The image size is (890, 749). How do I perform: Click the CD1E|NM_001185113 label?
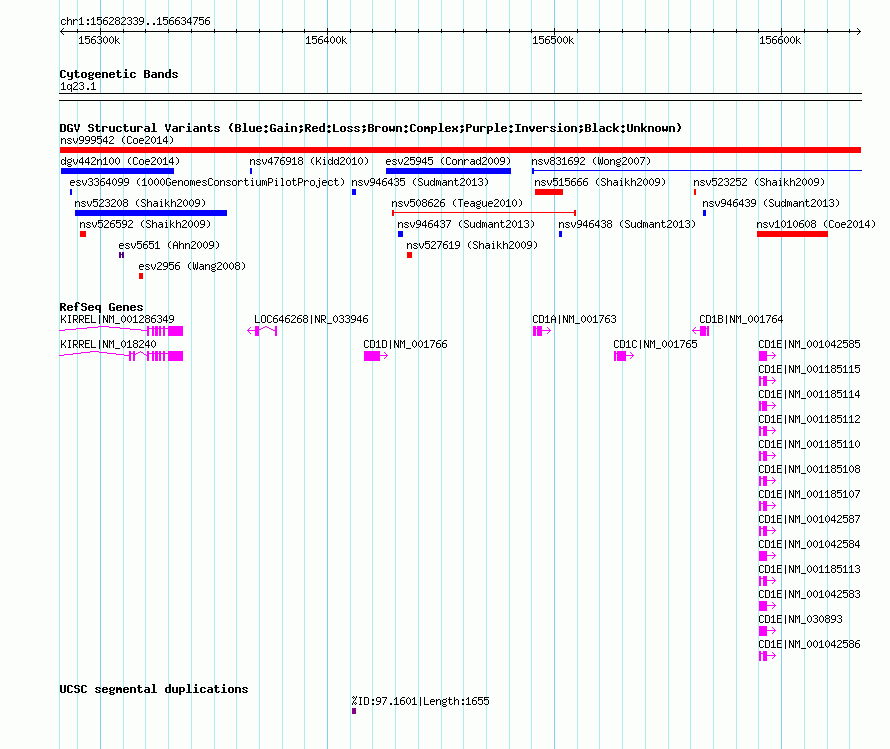[x=809, y=569]
